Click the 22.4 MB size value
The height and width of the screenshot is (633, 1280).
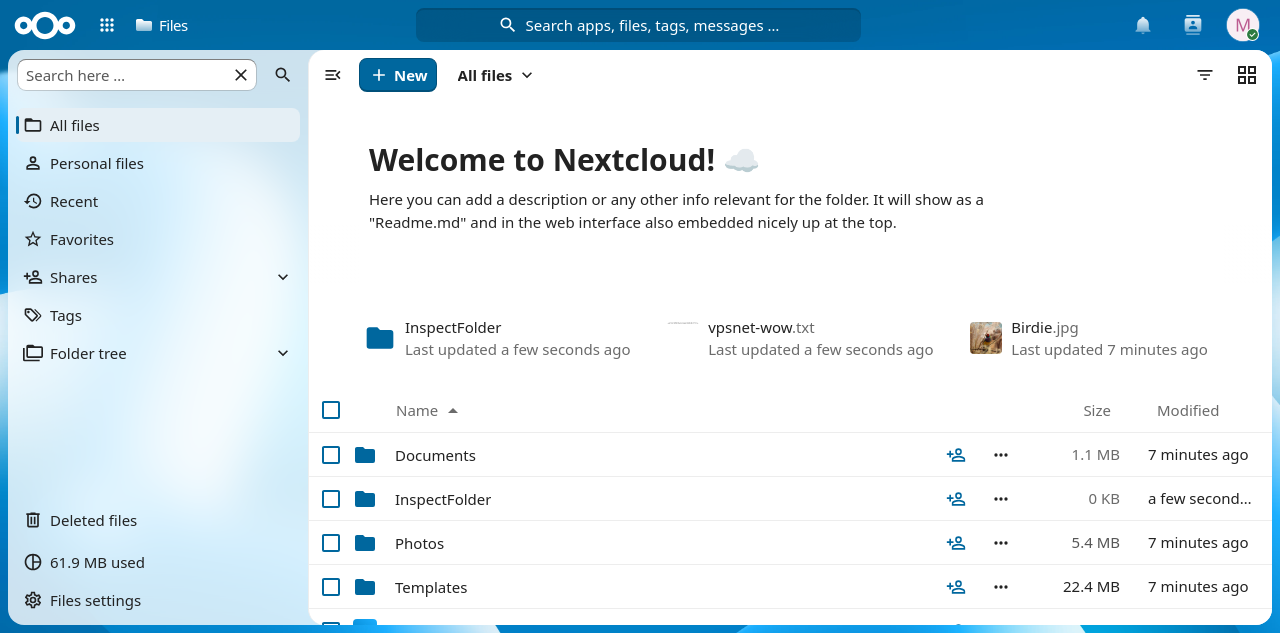pos(1091,587)
